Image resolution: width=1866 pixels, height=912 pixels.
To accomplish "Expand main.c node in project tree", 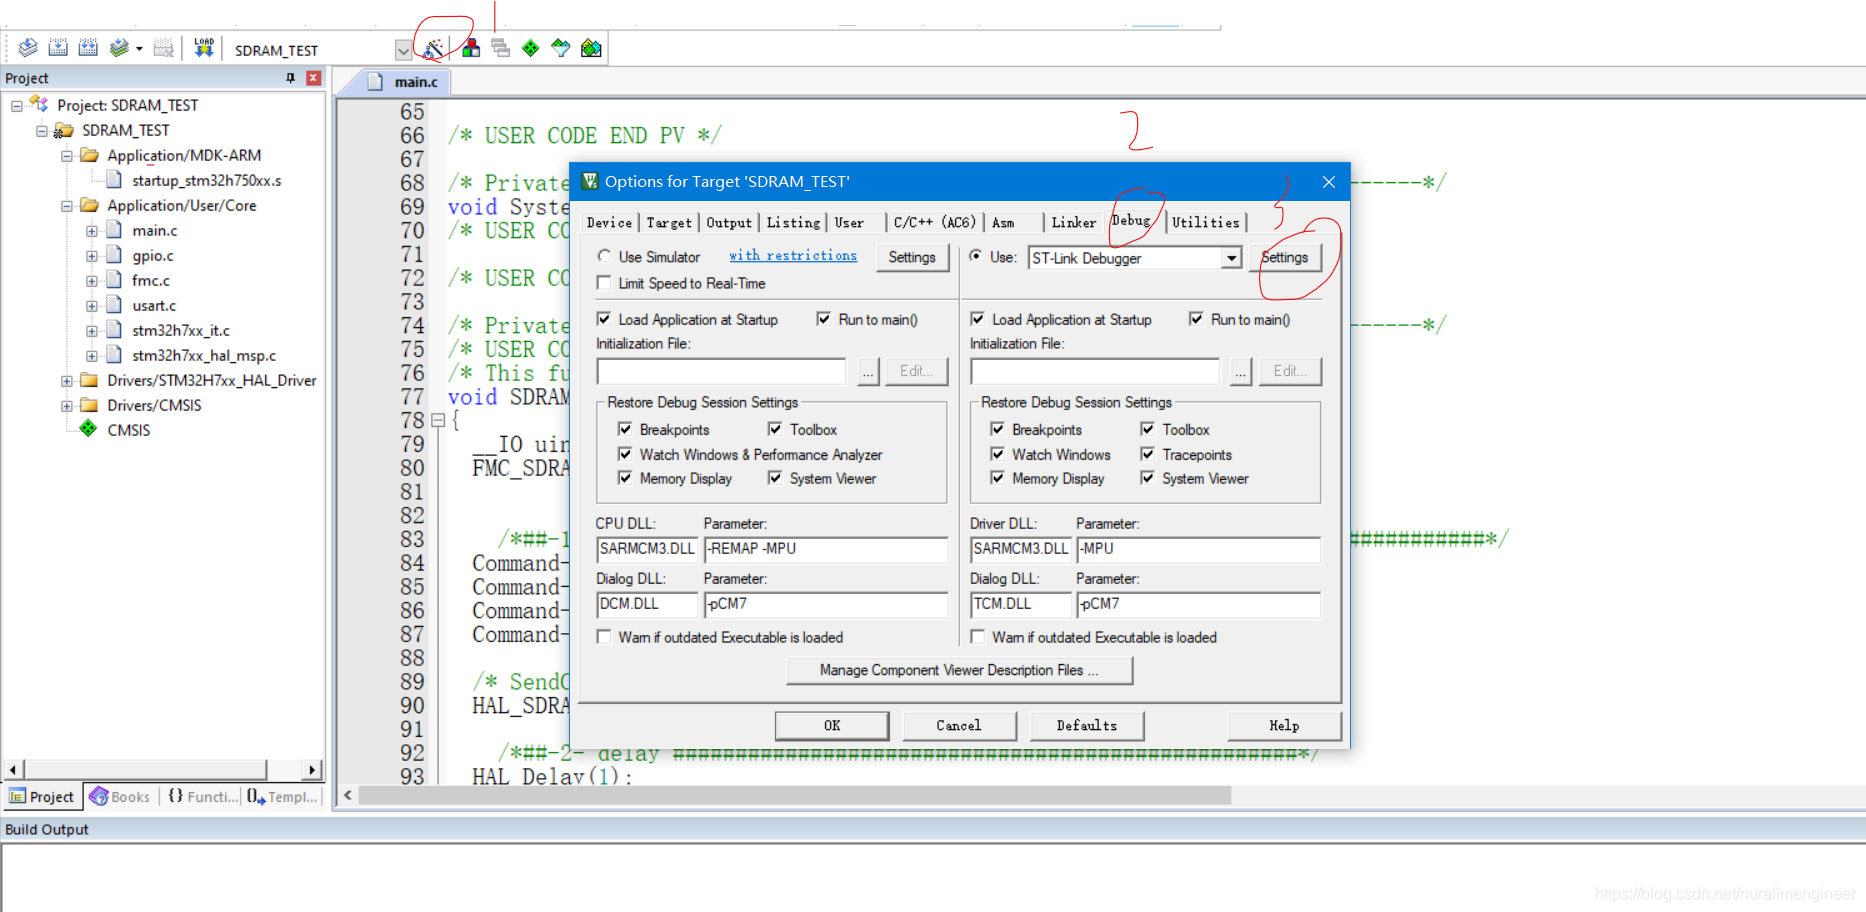I will tap(92, 230).
